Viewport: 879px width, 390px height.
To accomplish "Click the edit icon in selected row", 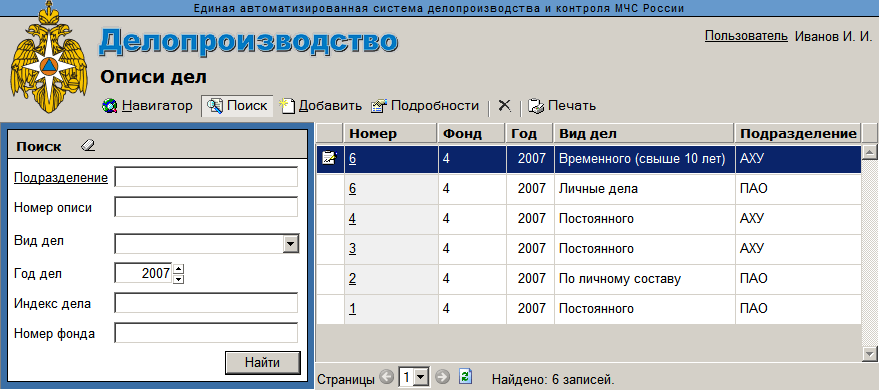I will coord(329,159).
